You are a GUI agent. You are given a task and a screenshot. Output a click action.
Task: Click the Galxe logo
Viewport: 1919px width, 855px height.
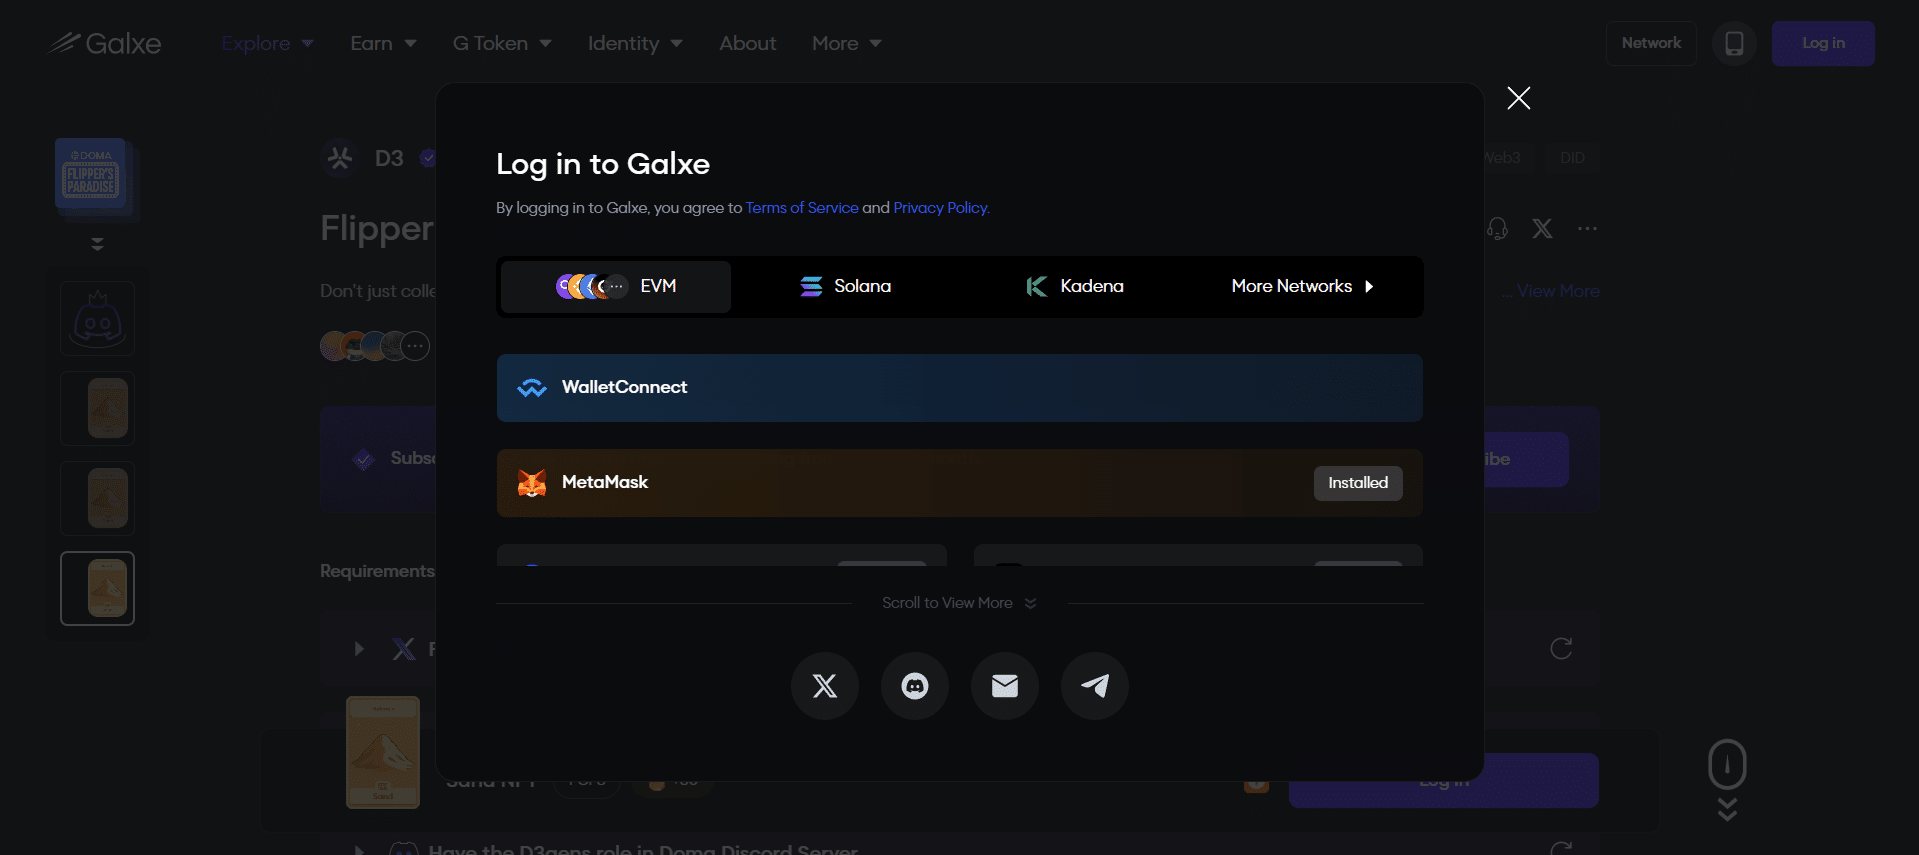tap(105, 44)
